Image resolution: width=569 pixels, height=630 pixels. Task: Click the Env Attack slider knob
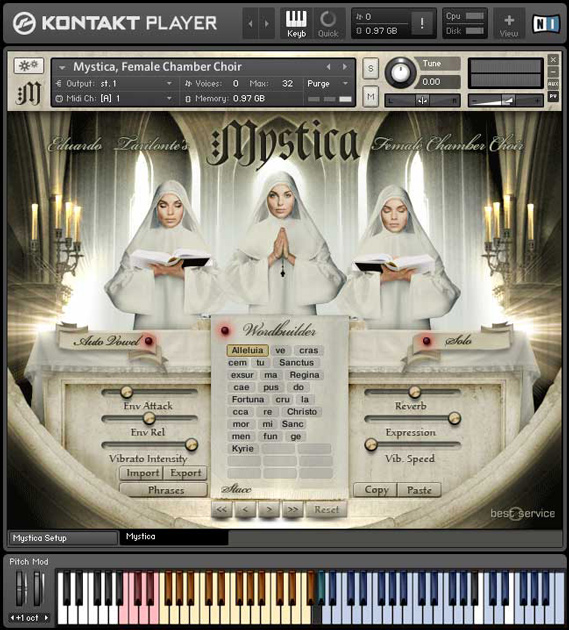[x=126, y=392]
